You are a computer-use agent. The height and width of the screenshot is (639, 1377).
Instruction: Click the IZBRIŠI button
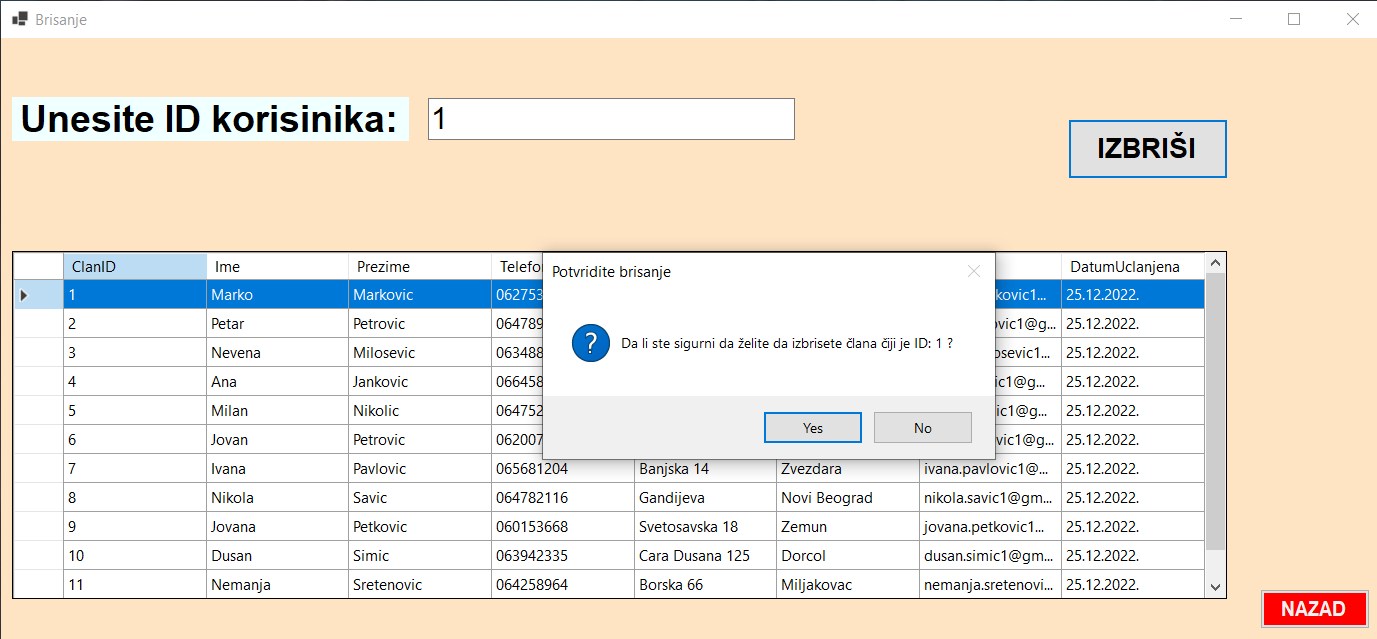point(1148,149)
